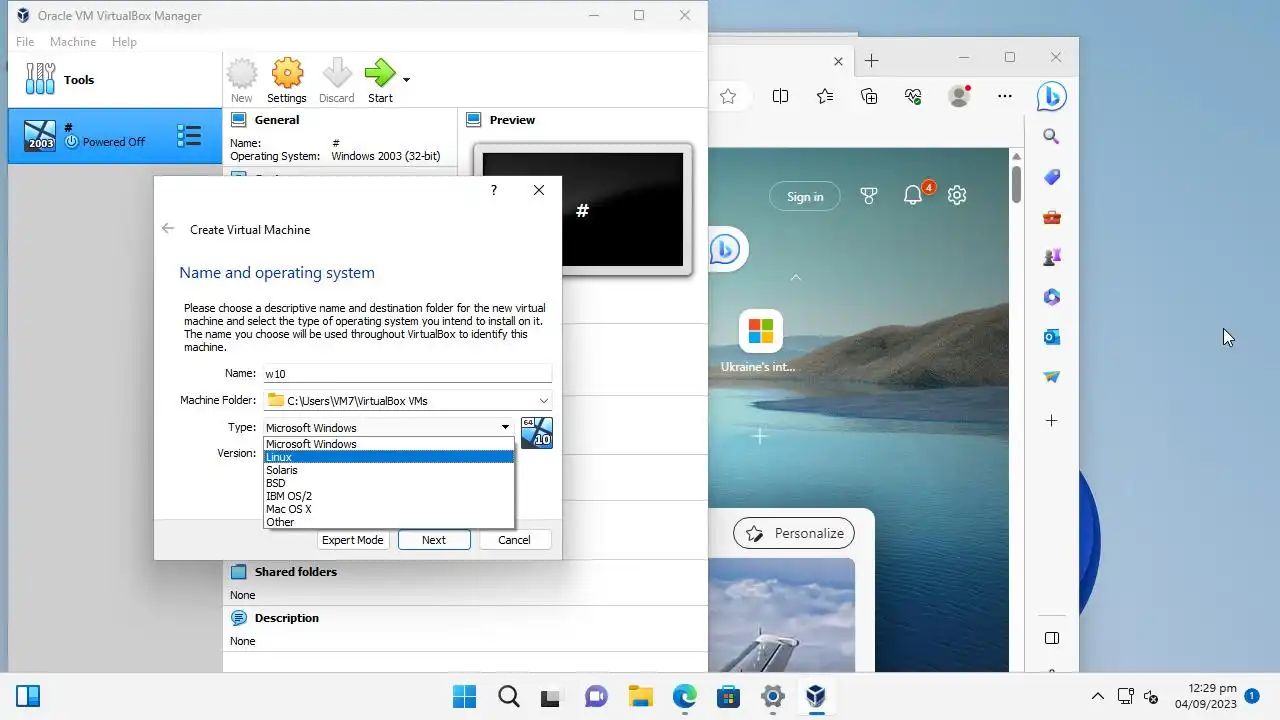Click the Windows 10 64-bit OS icon
The height and width of the screenshot is (720, 1280).
click(x=536, y=433)
